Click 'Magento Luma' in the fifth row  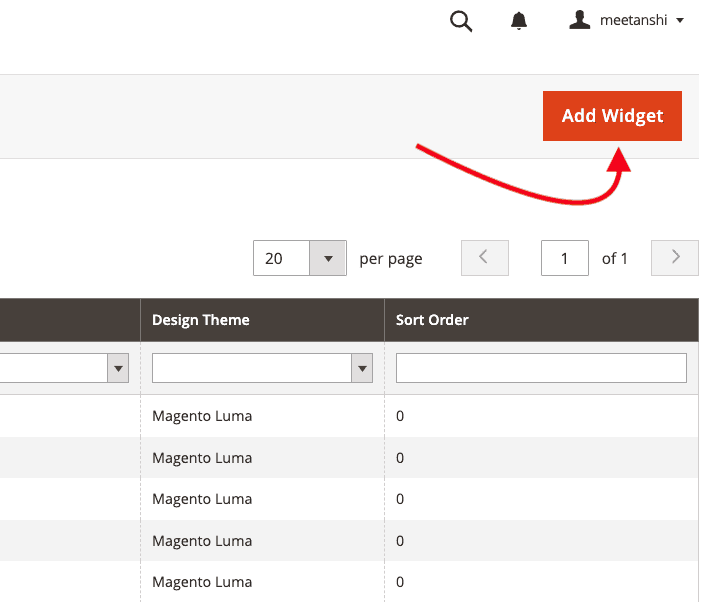point(202,582)
